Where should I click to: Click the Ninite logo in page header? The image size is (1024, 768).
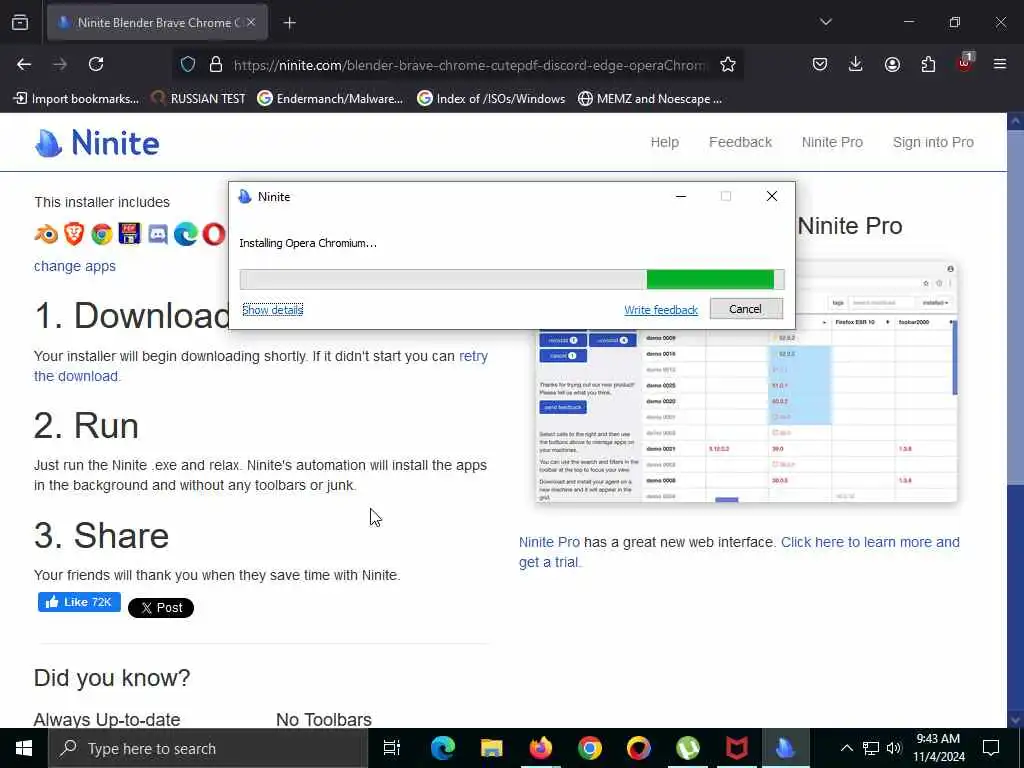97,142
